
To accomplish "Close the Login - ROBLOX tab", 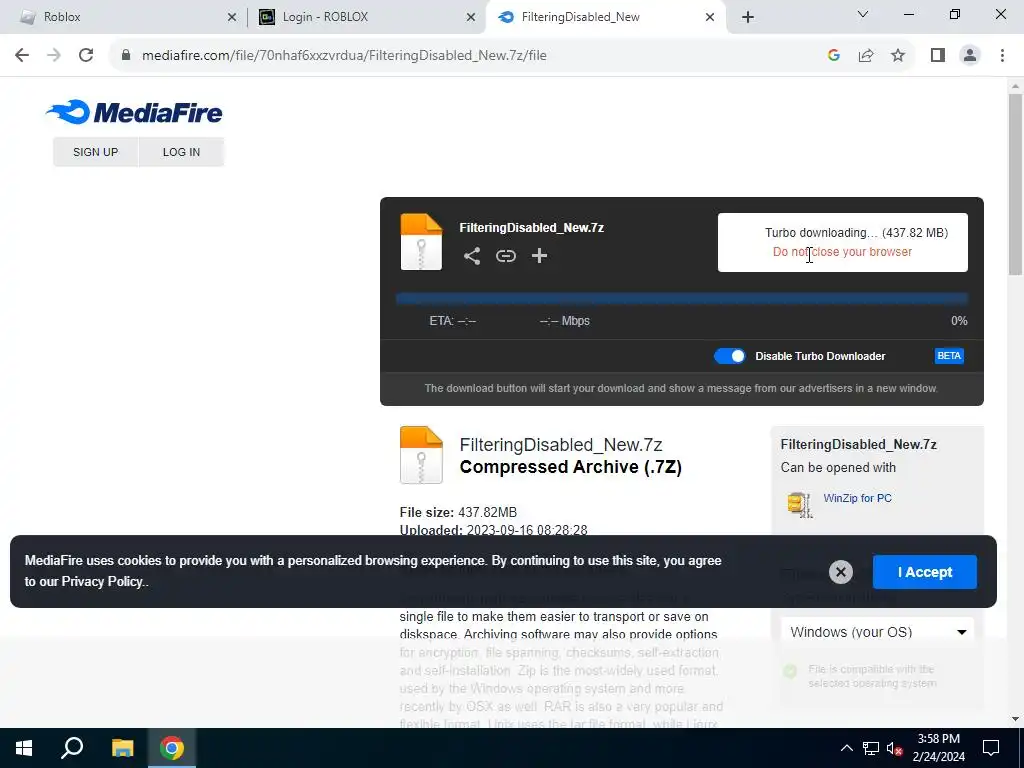I will point(471,18).
